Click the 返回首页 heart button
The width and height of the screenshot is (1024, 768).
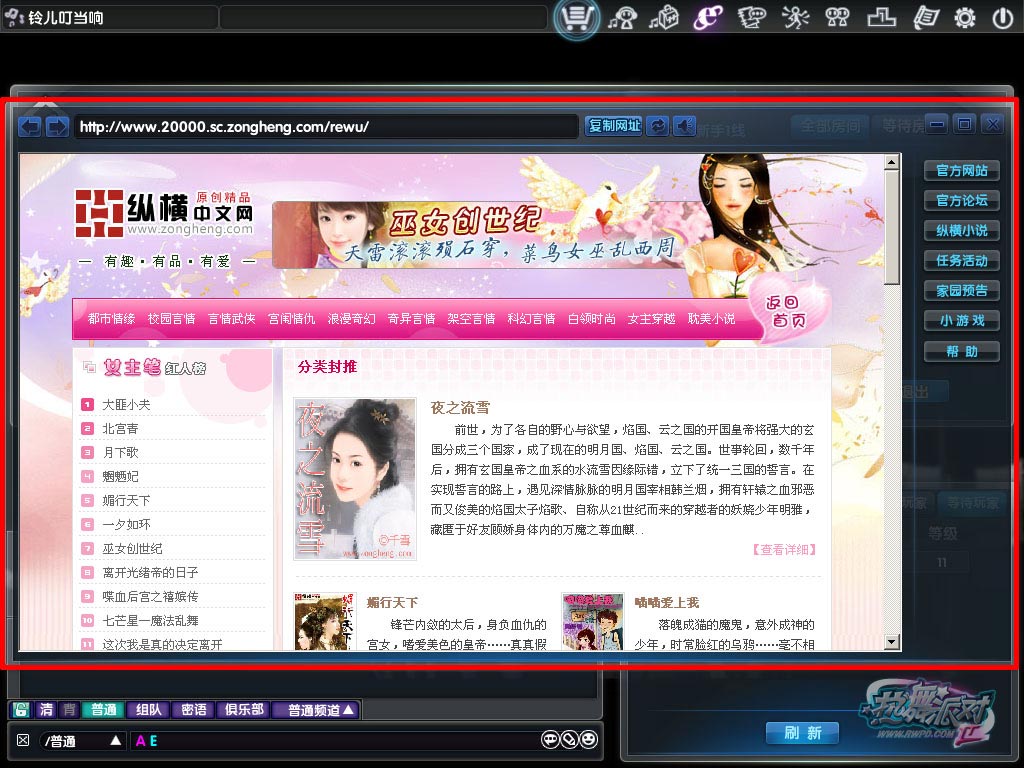coord(788,311)
